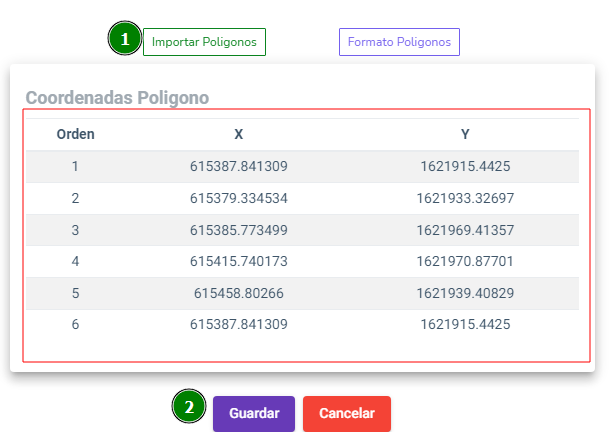Click the green step 1 marker
This screenshot has height=443, width=616.
tap(125, 38)
